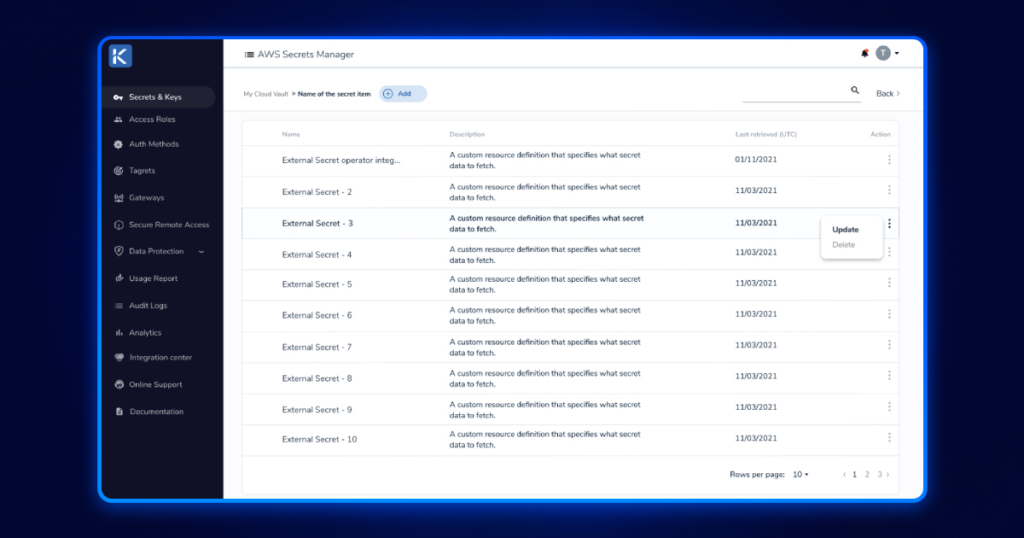Click the search magnifier icon

coord(855,90)
